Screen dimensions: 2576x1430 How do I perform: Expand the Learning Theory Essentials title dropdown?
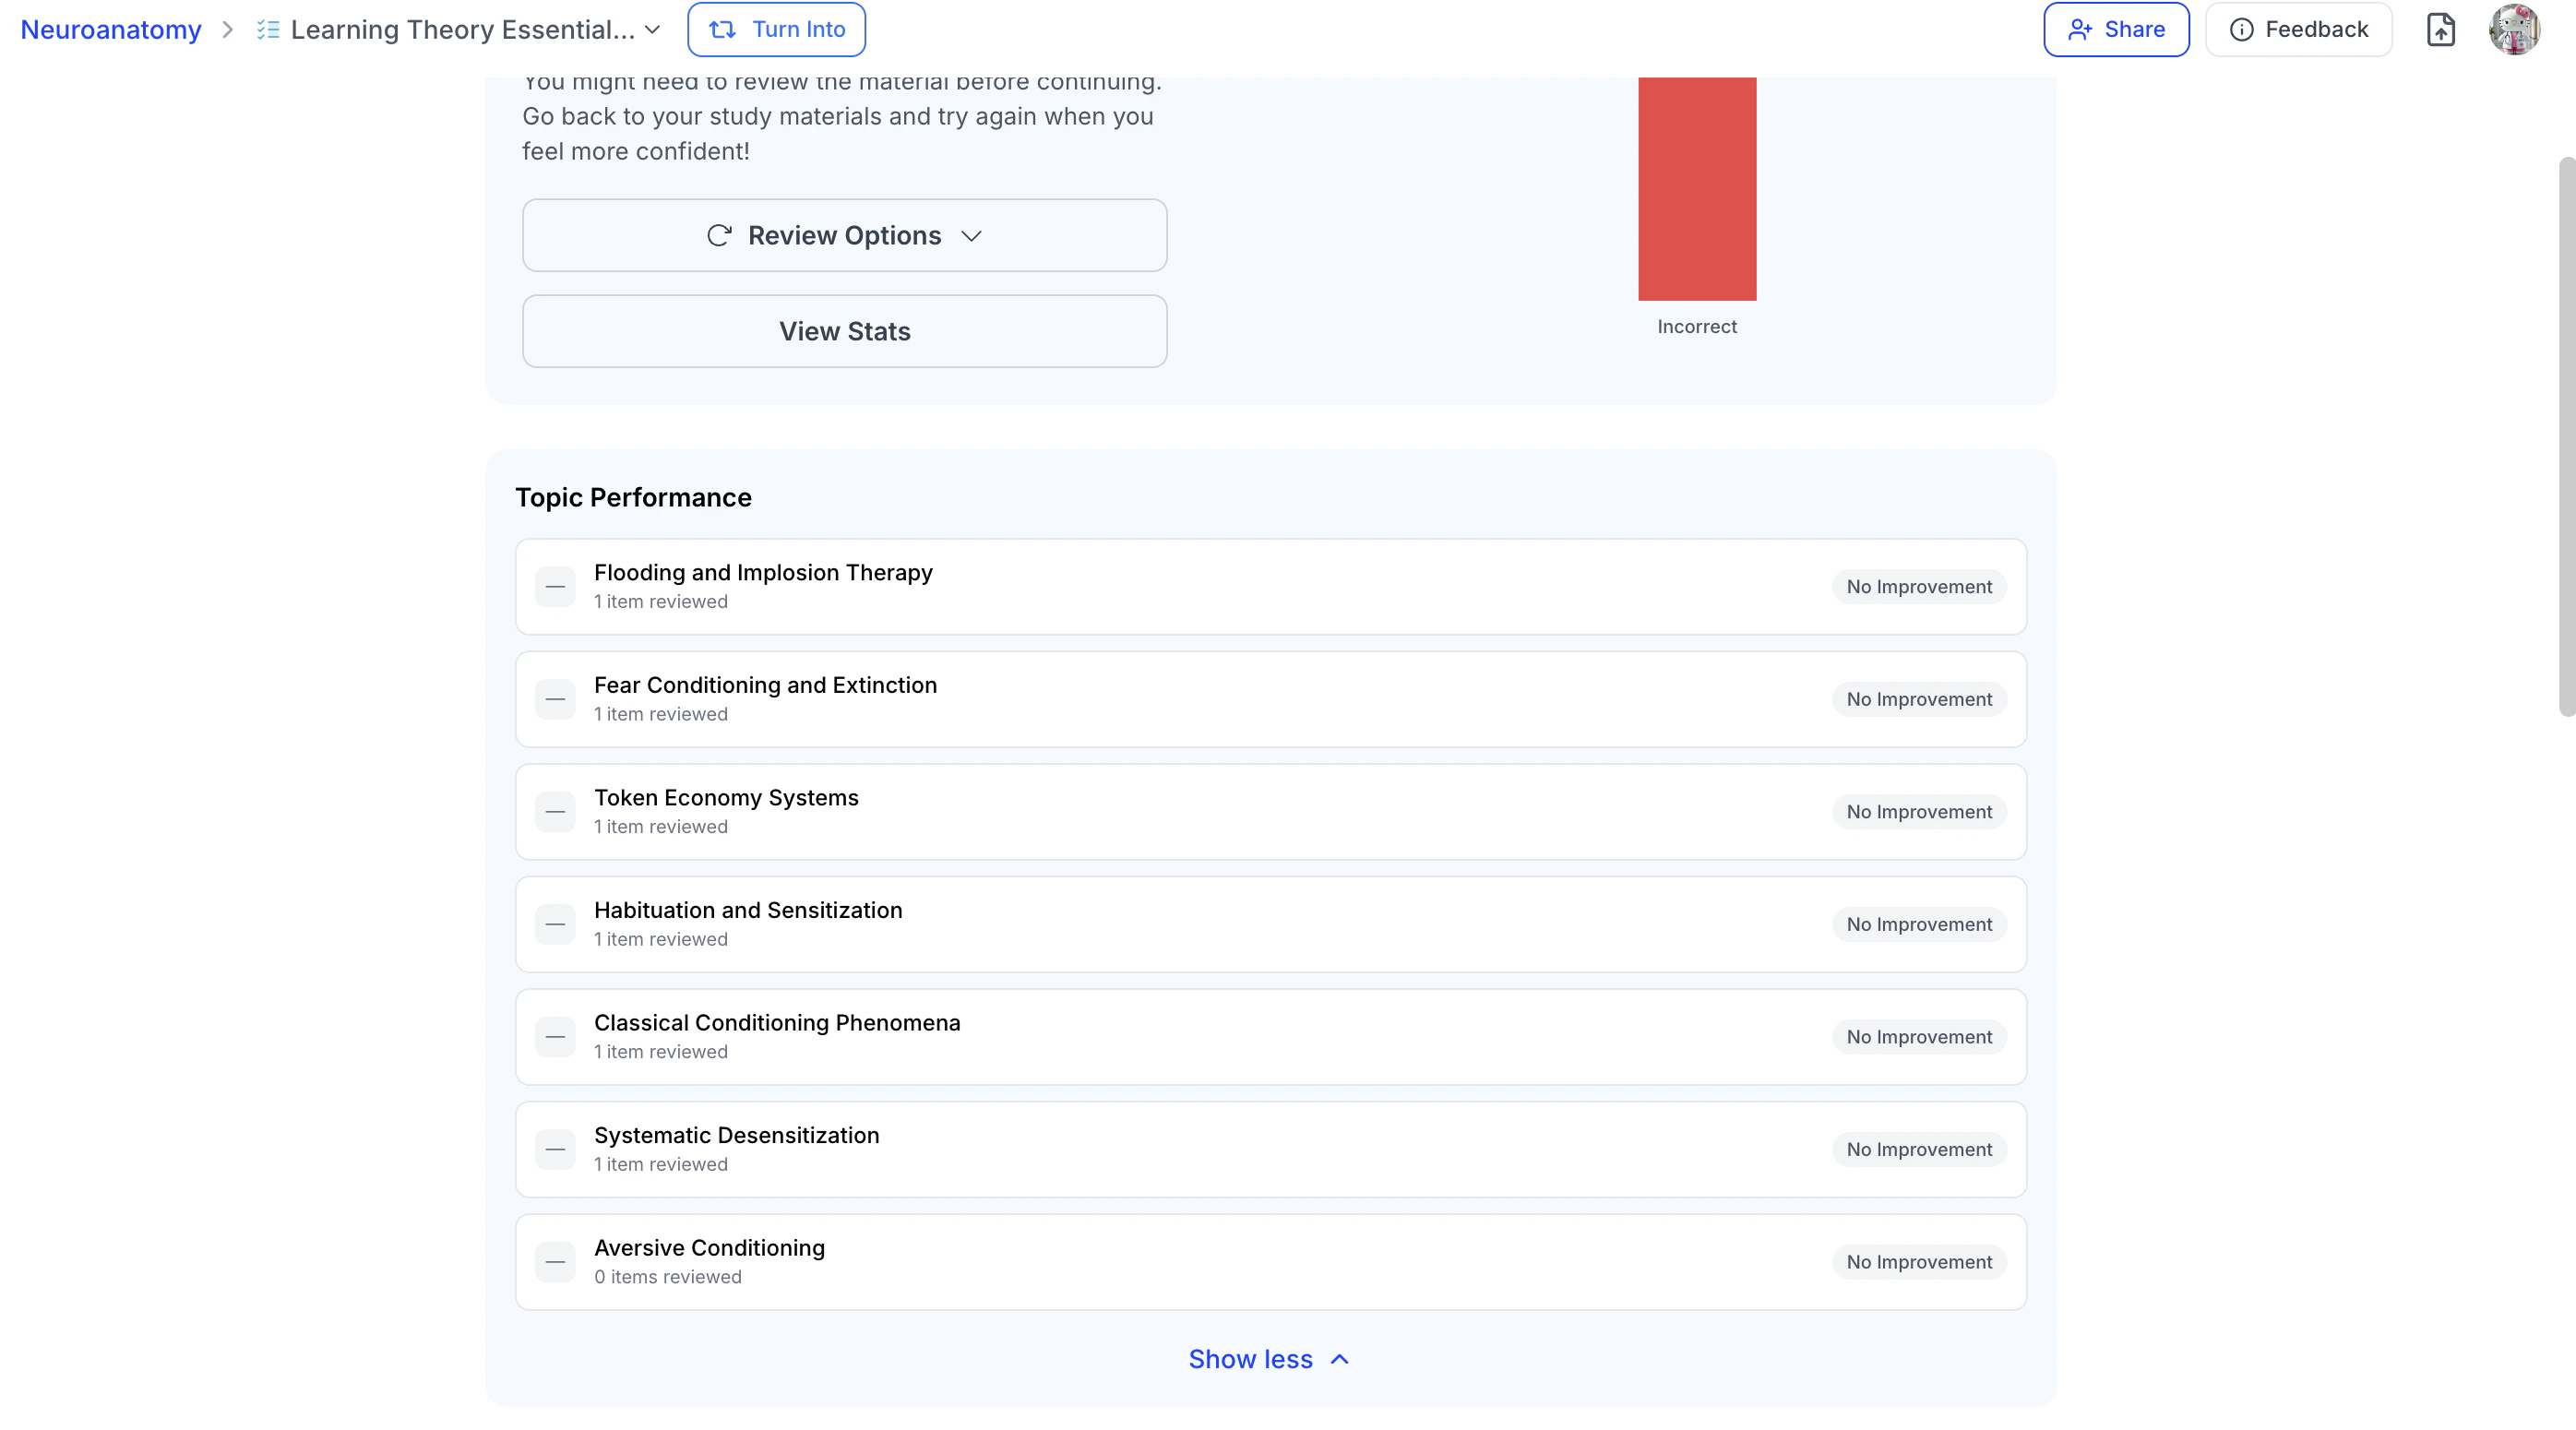652,30
